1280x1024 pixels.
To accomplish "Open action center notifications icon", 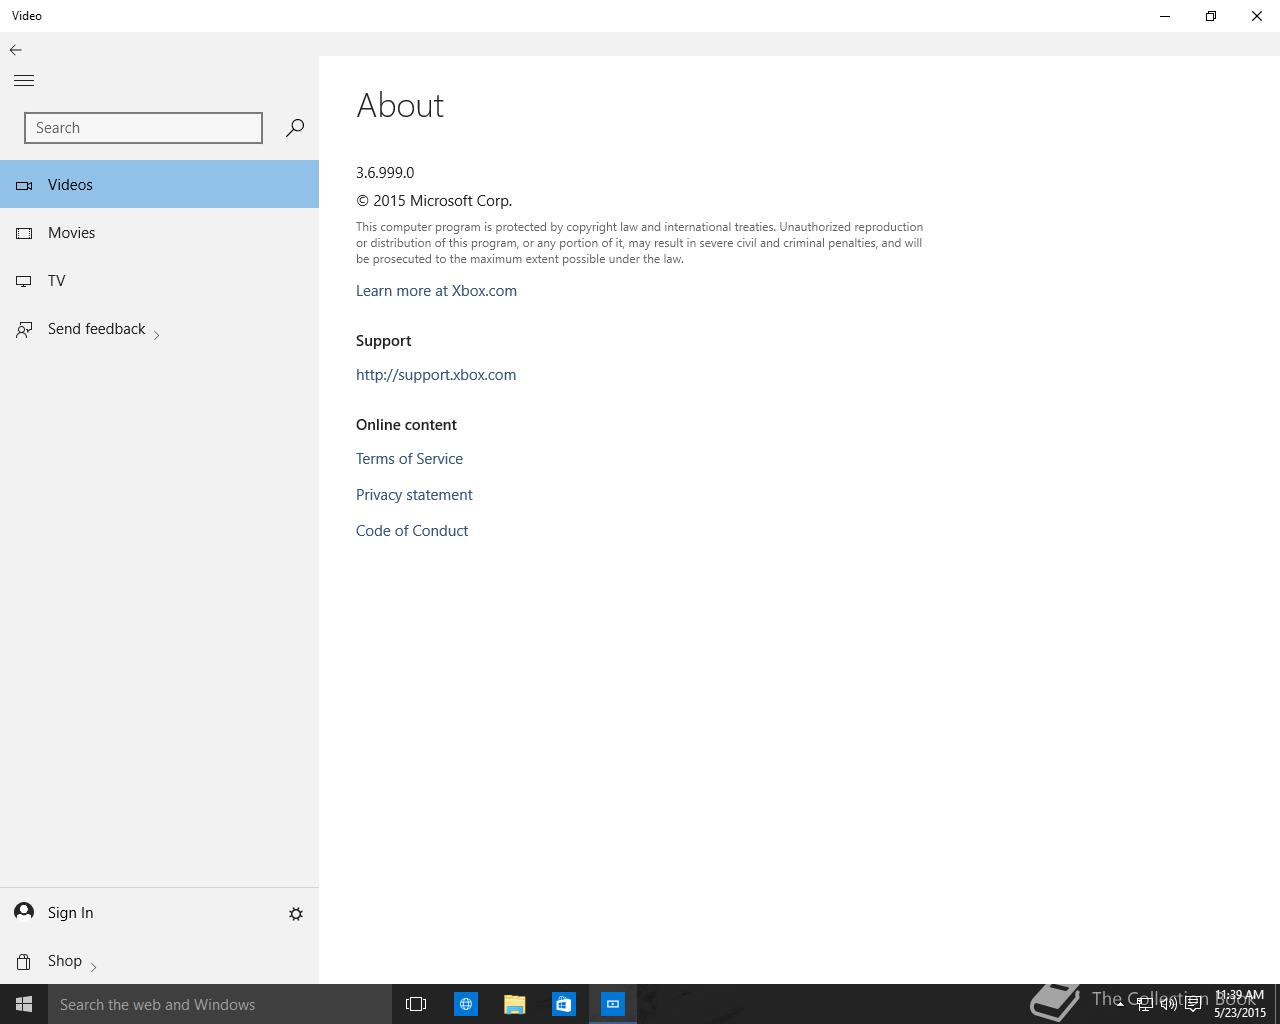I will [1193, 1004].
